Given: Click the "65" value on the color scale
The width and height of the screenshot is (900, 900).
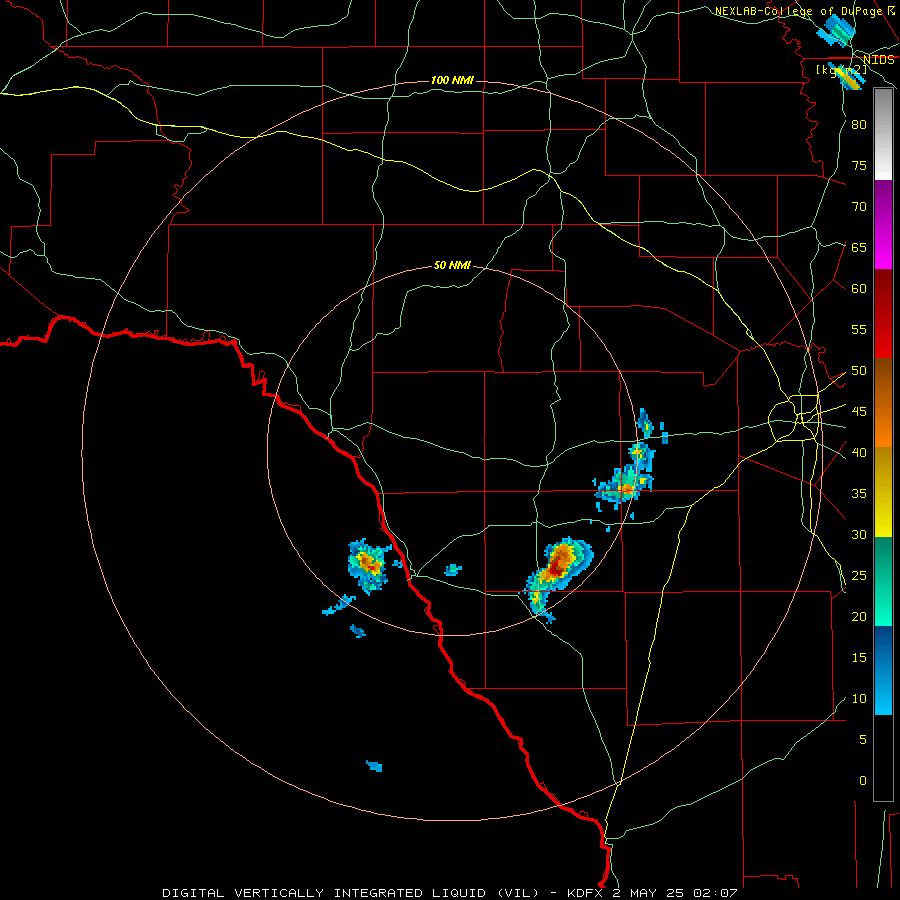Looking at the screenshot, I should tap(859, 248).
